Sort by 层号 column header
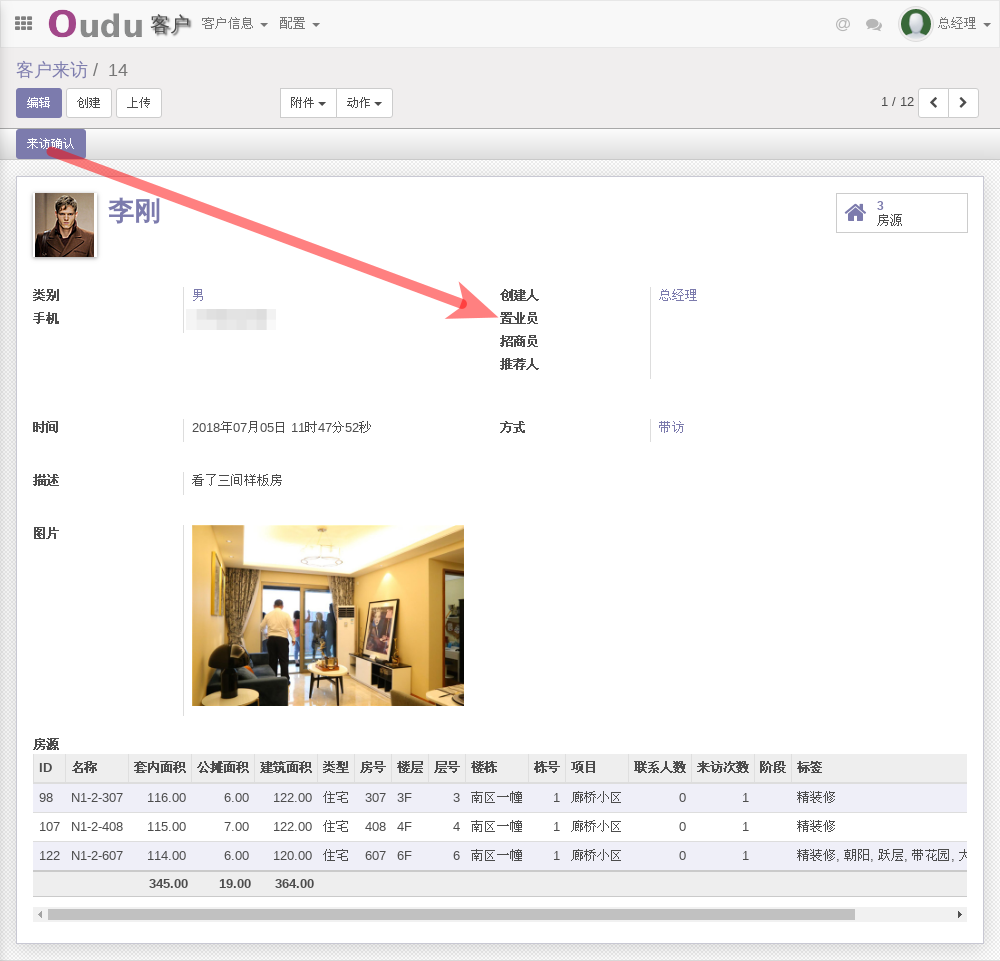The image size is (1000, 961). click(x=446, y=767)
